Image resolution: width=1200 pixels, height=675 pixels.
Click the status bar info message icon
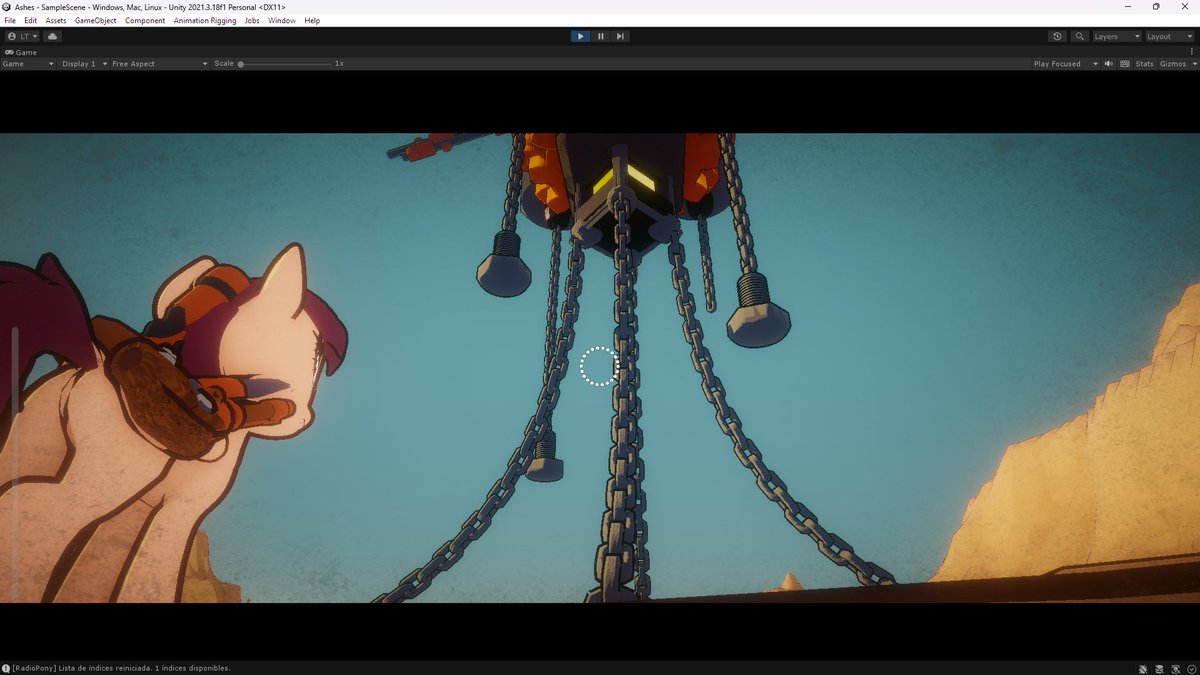(6, 668)
